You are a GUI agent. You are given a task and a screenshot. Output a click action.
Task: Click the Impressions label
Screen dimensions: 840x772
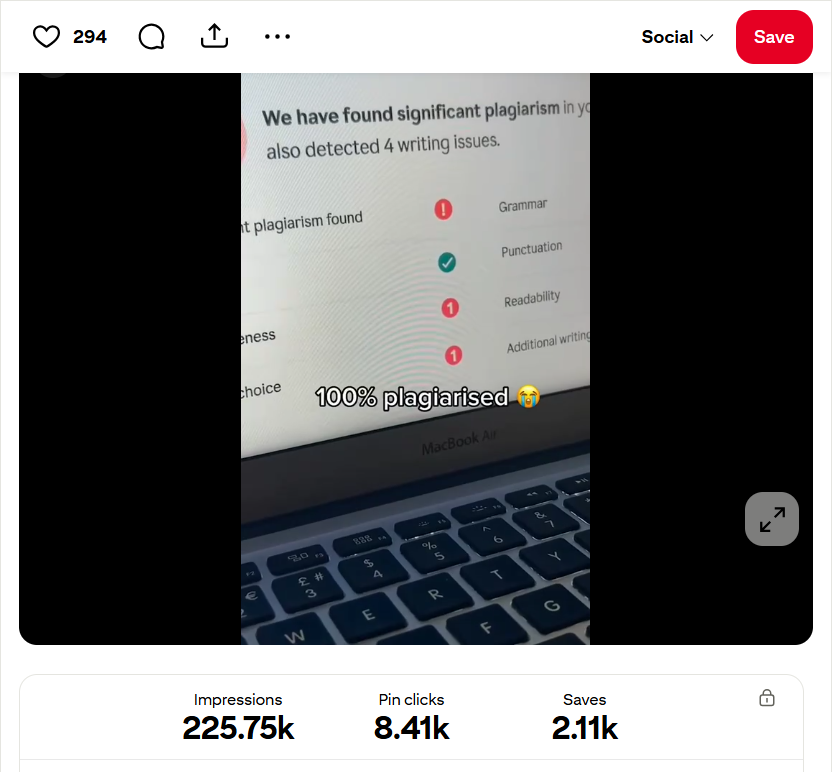(x=238, y=700)
